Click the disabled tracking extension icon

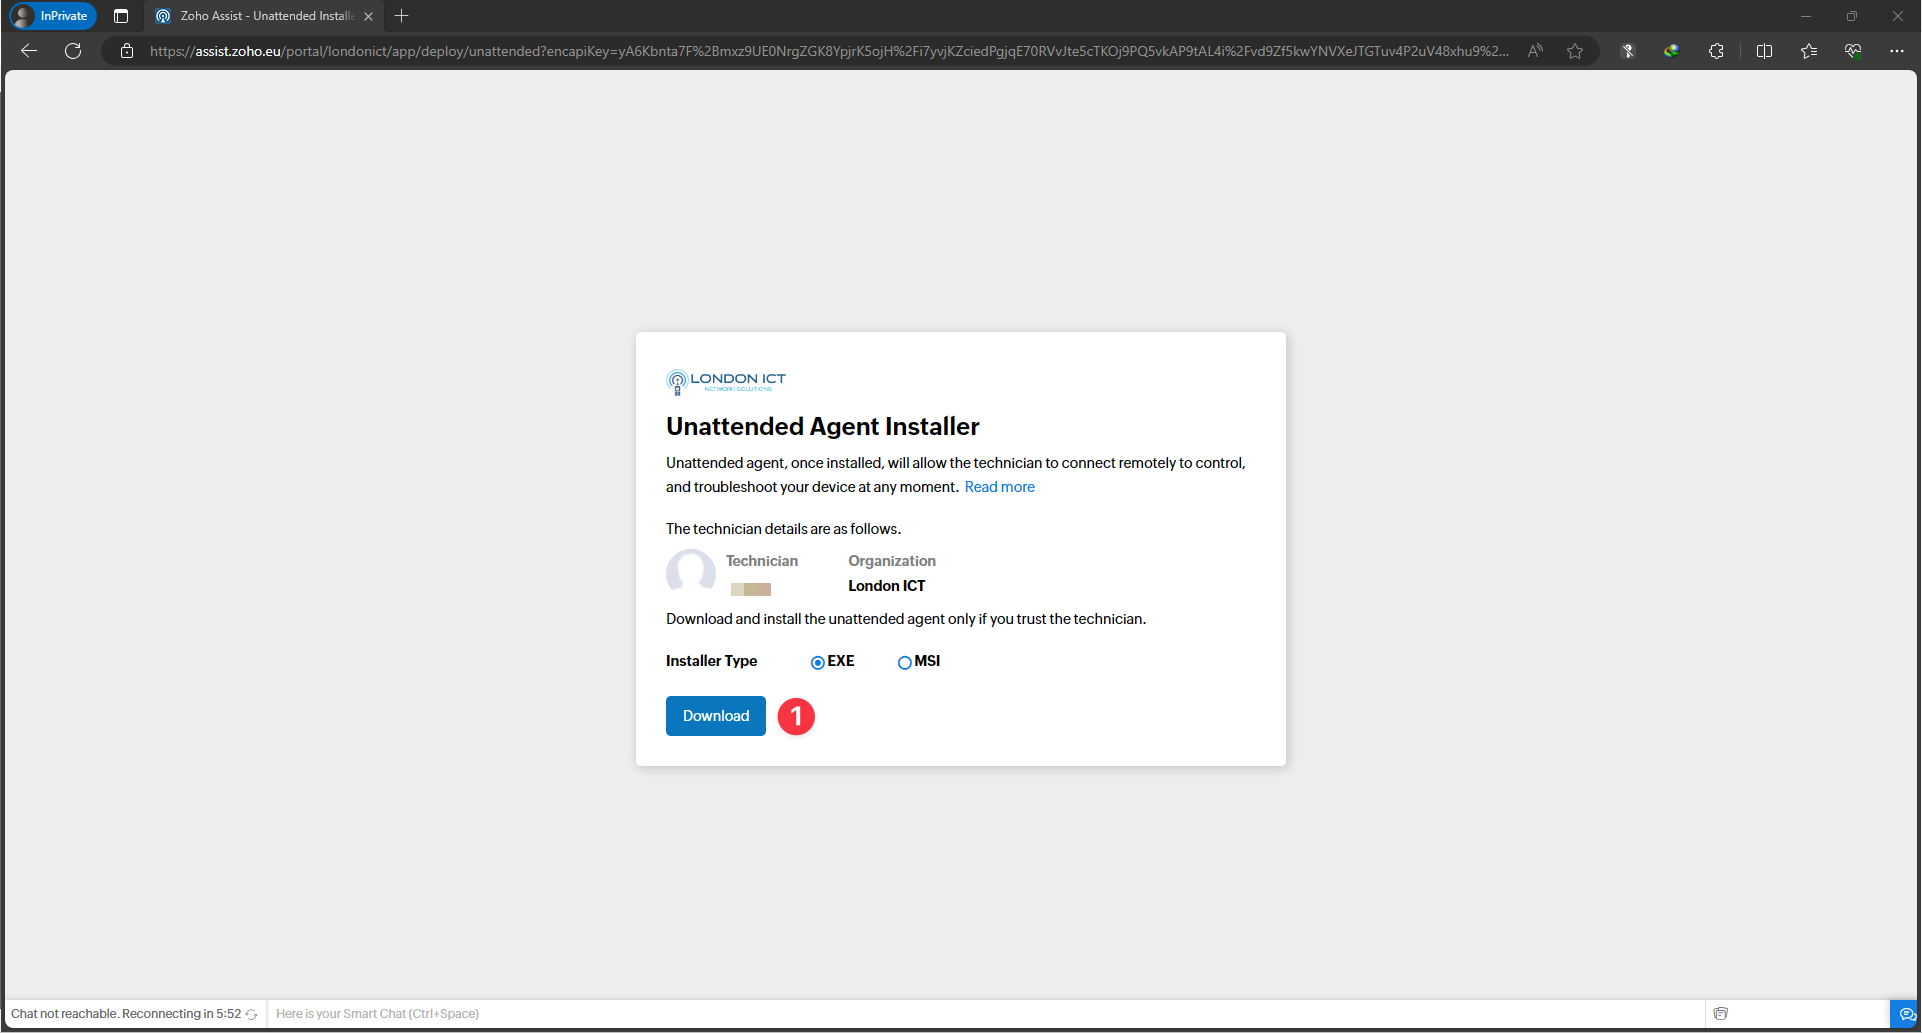pos(1627,51)
